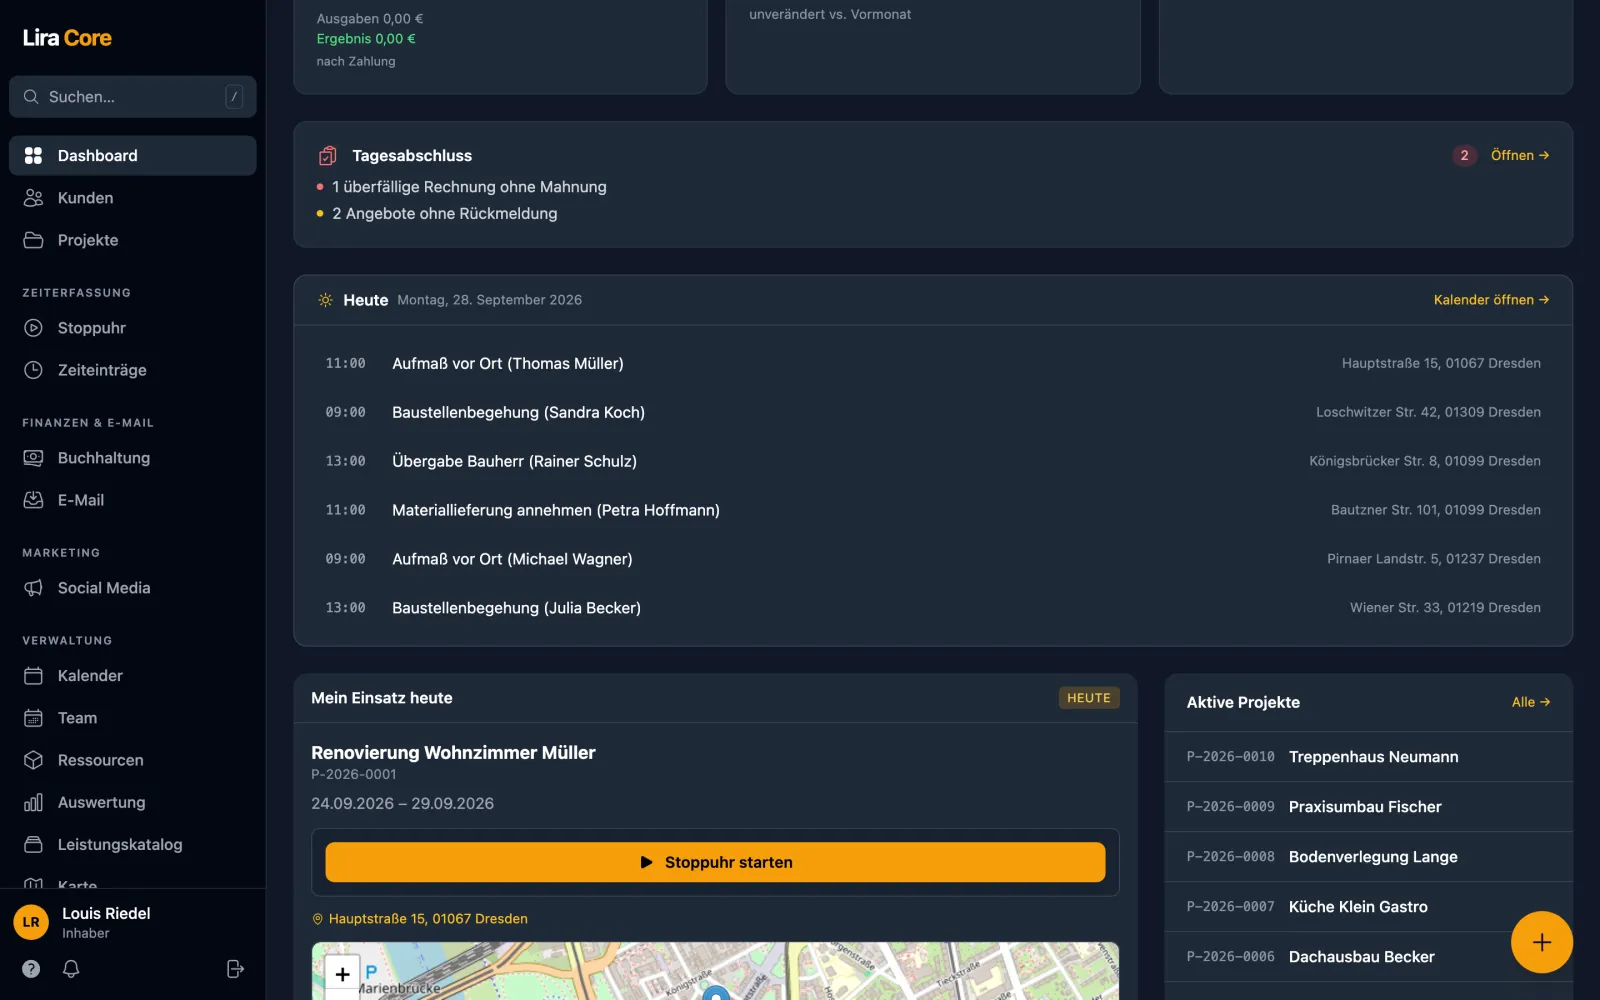Click the Ressourcen cube icon
Viewport: 1600px width, 1000px height.
(x=33, y=760)
